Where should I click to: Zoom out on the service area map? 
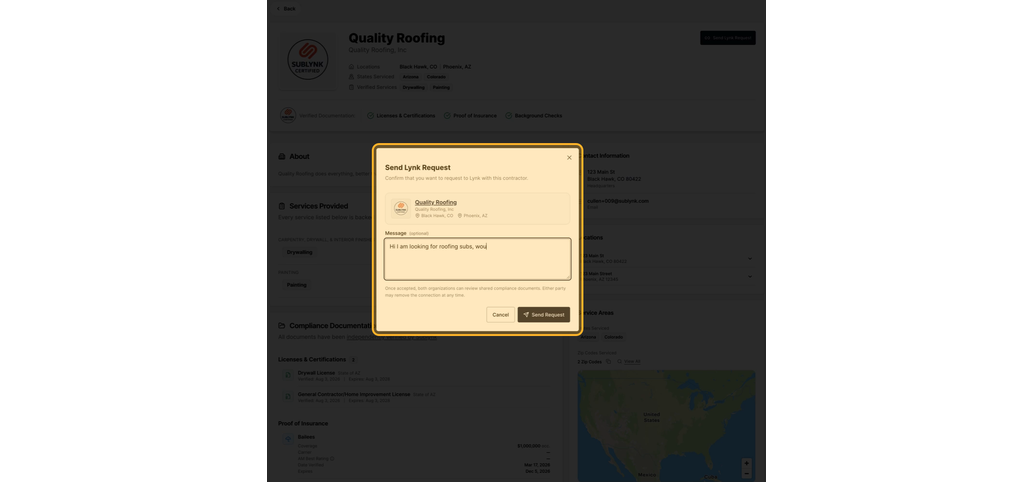point(746,473)
